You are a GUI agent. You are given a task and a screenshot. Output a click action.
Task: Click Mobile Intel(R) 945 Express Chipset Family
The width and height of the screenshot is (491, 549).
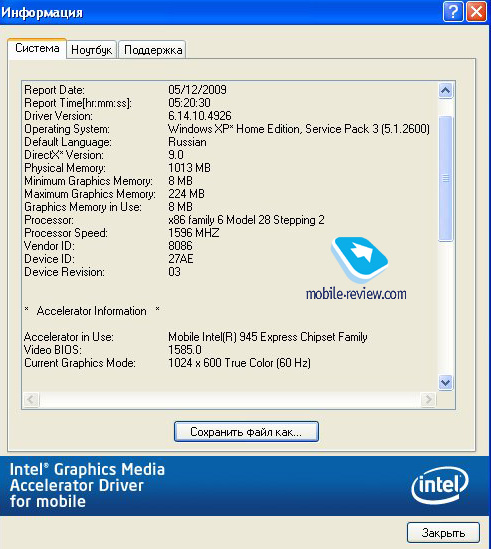click(x=268, y=337)
